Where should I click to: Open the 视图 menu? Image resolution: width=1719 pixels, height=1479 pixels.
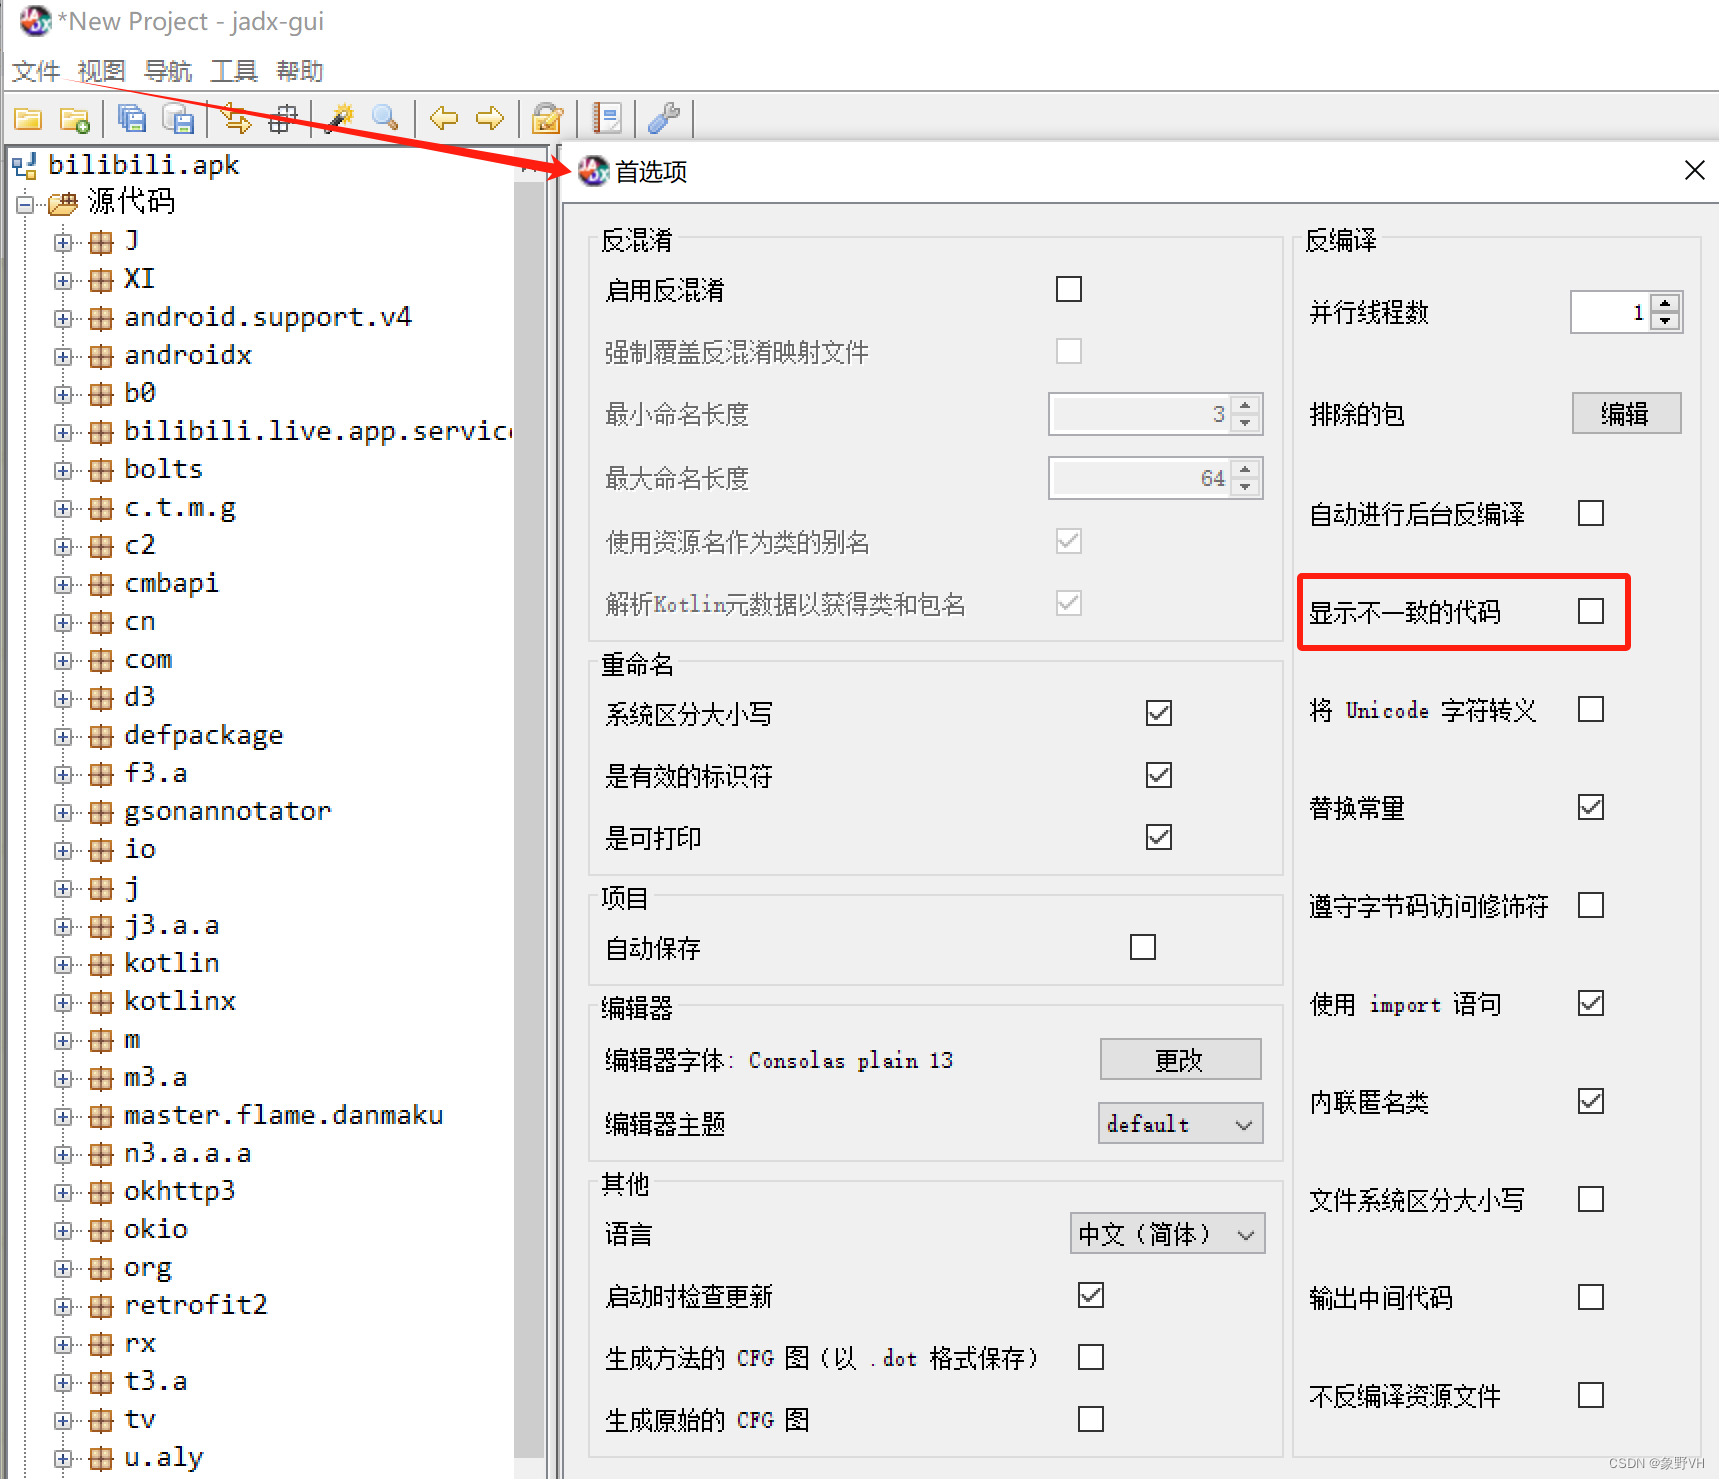tap(102, 71)
